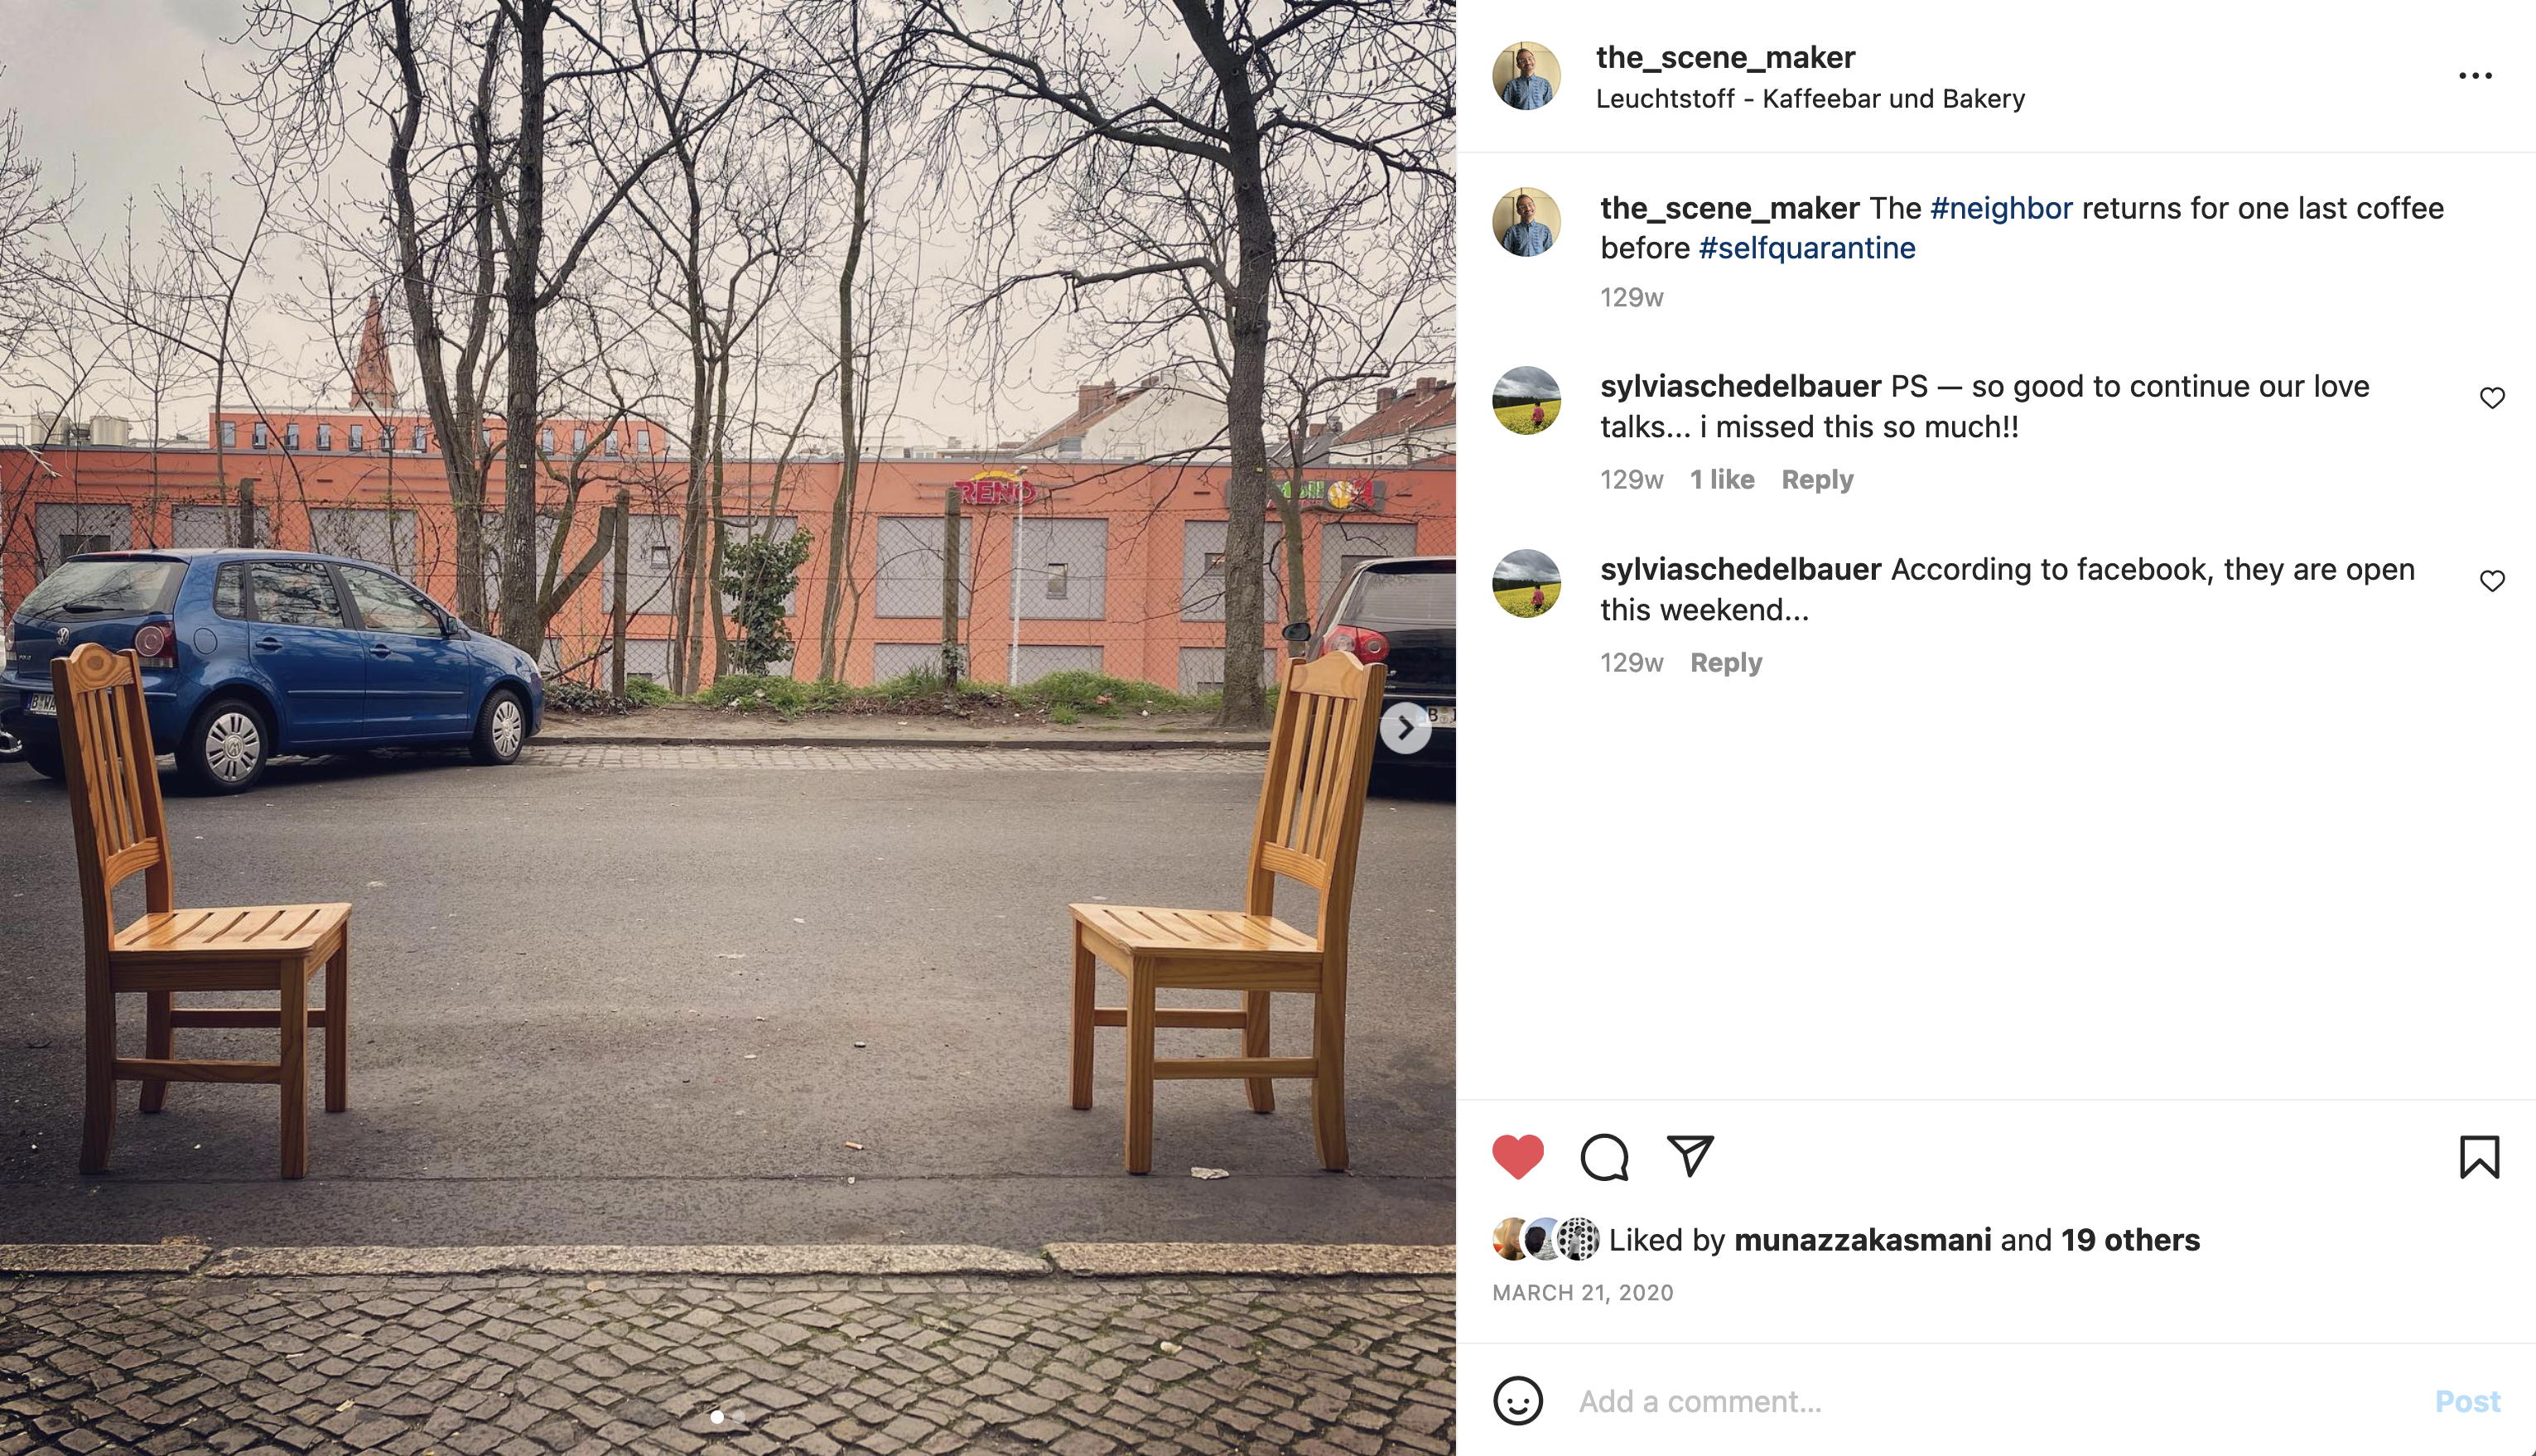The height and width of the screenshot is (1456, 2536).
Task: Like the 'so good to continue' comment
Action: pos(2492,398)
